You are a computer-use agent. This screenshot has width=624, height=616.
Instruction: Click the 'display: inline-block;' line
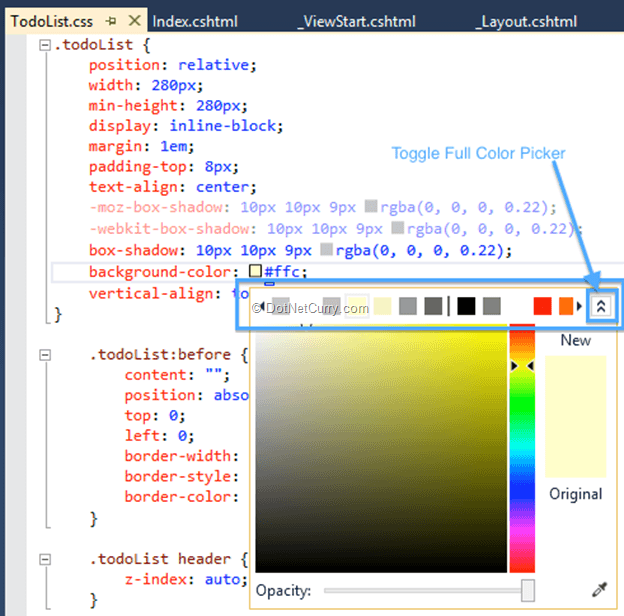point(186,126)
